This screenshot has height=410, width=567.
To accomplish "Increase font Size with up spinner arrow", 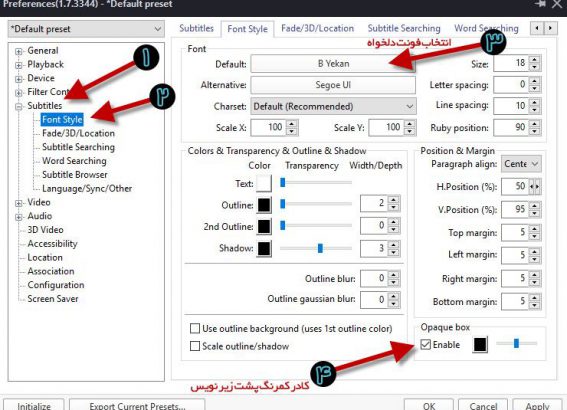I will [534, 60].
